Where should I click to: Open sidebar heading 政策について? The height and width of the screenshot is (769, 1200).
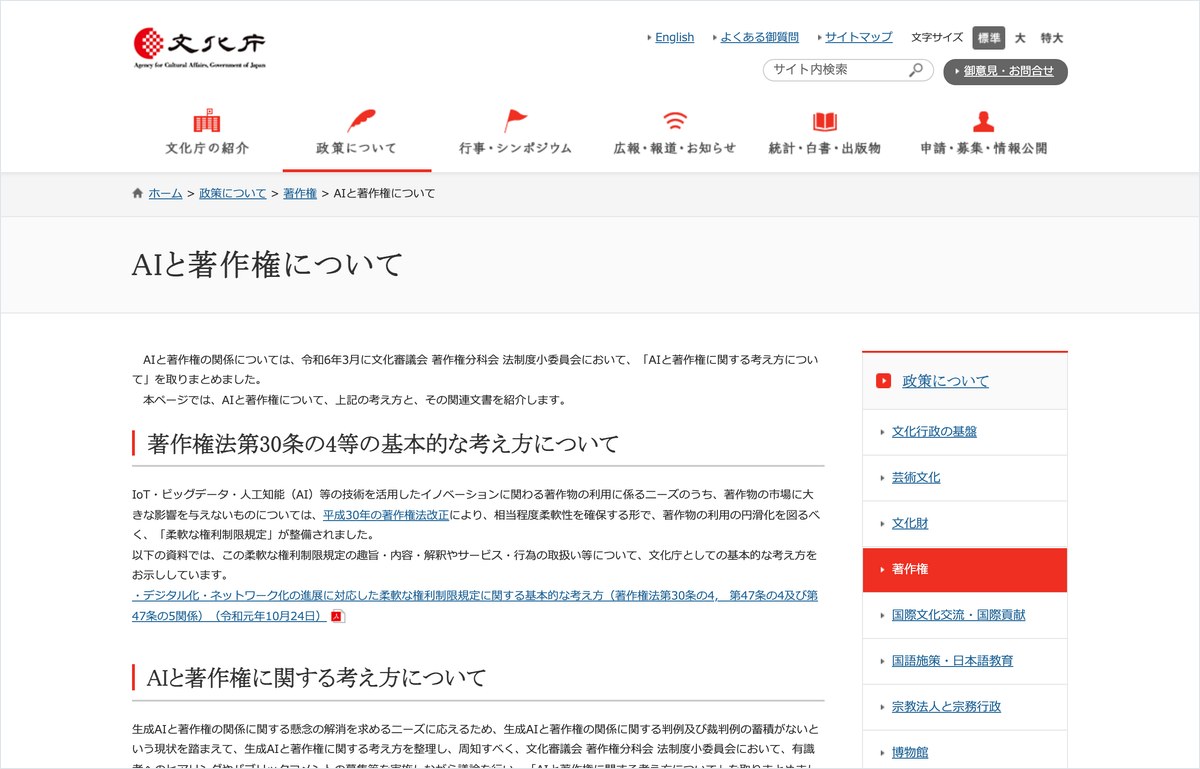945,381
